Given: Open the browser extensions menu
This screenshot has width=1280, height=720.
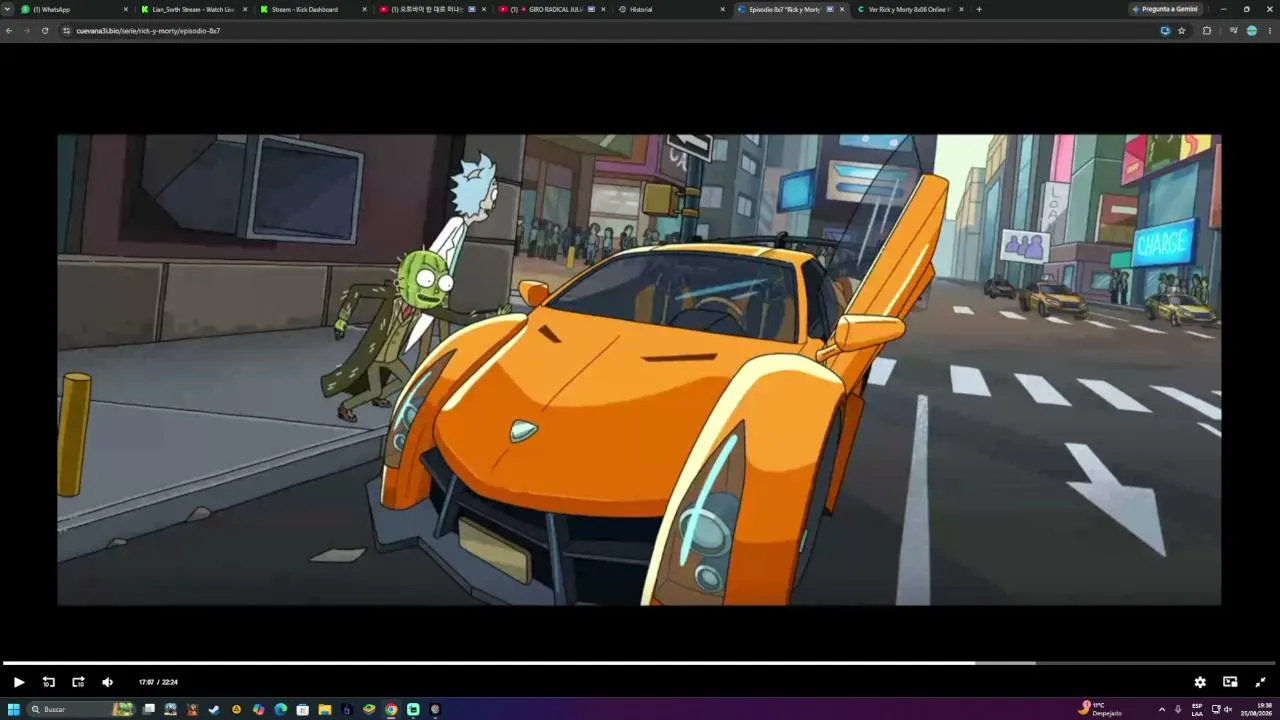Looking at the screenshot, I should pyautogui.click(x=1207, y=31).
